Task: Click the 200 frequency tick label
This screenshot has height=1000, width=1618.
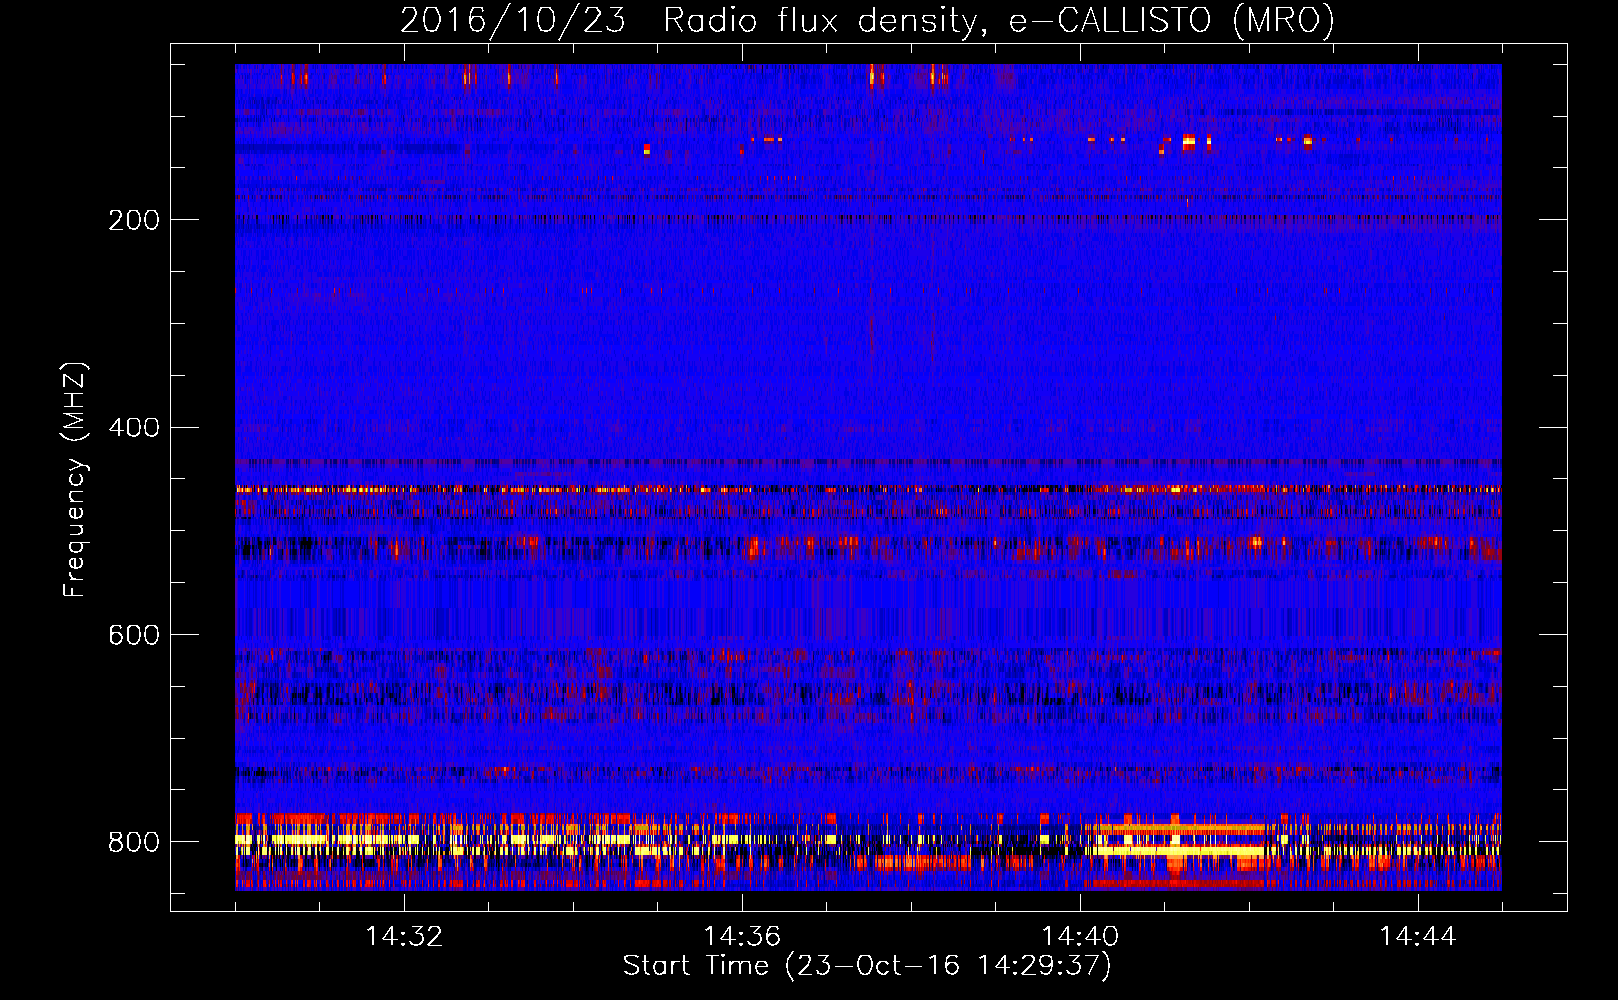Action: tap(134, 220)
